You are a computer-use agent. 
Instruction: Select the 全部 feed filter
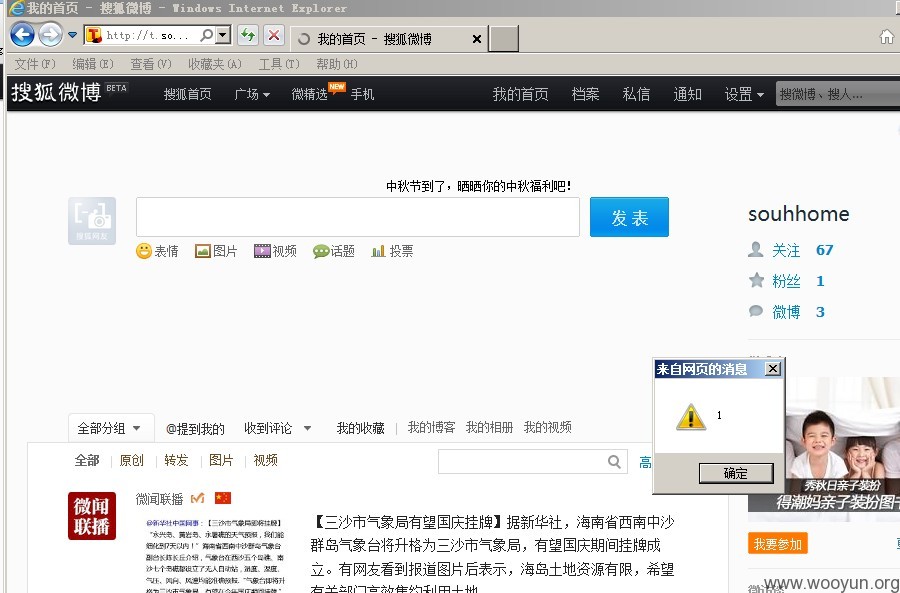87,460
